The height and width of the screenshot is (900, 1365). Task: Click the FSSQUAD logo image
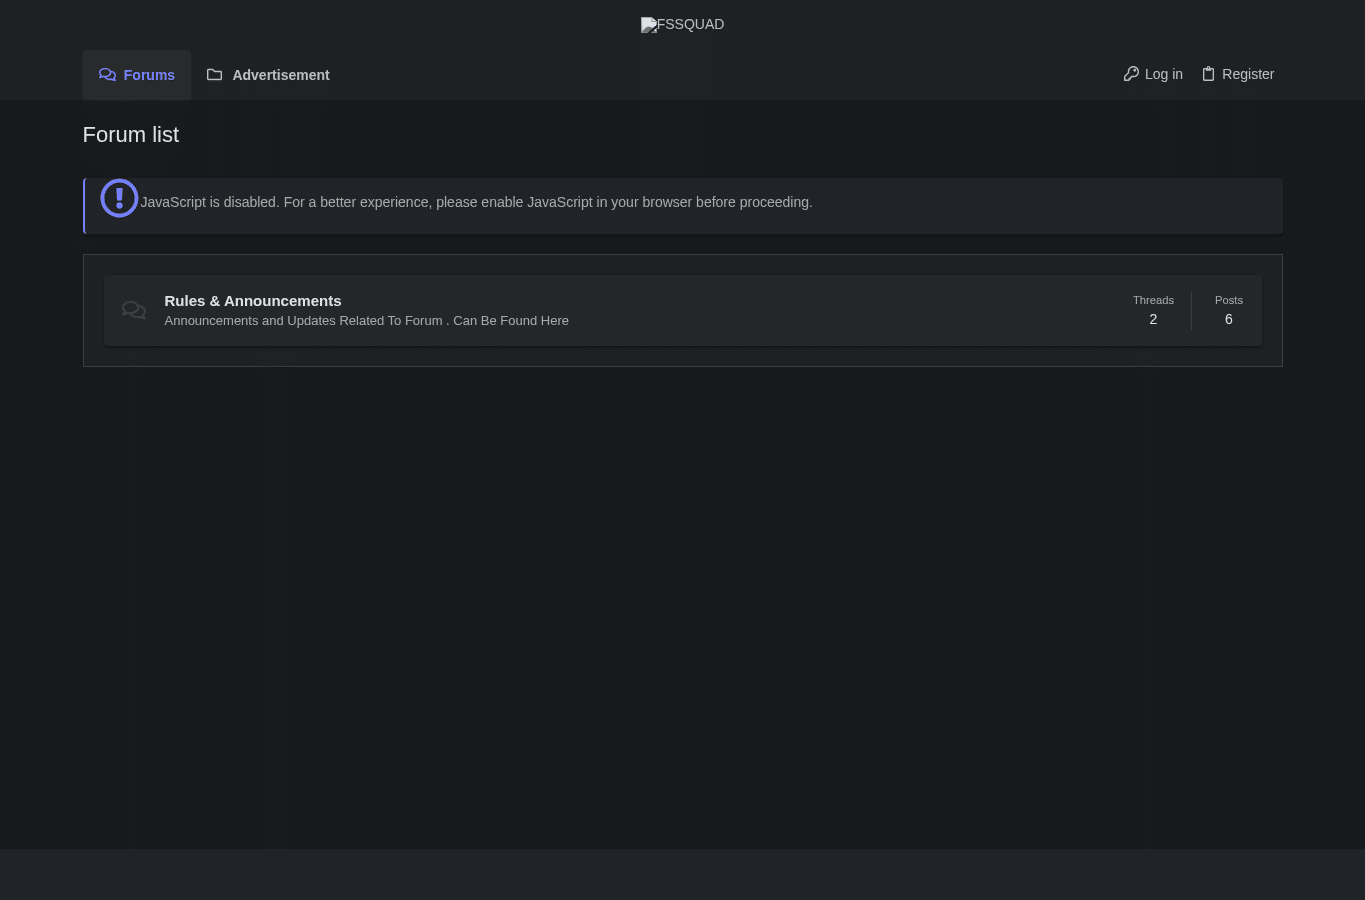tap(682, 25)
